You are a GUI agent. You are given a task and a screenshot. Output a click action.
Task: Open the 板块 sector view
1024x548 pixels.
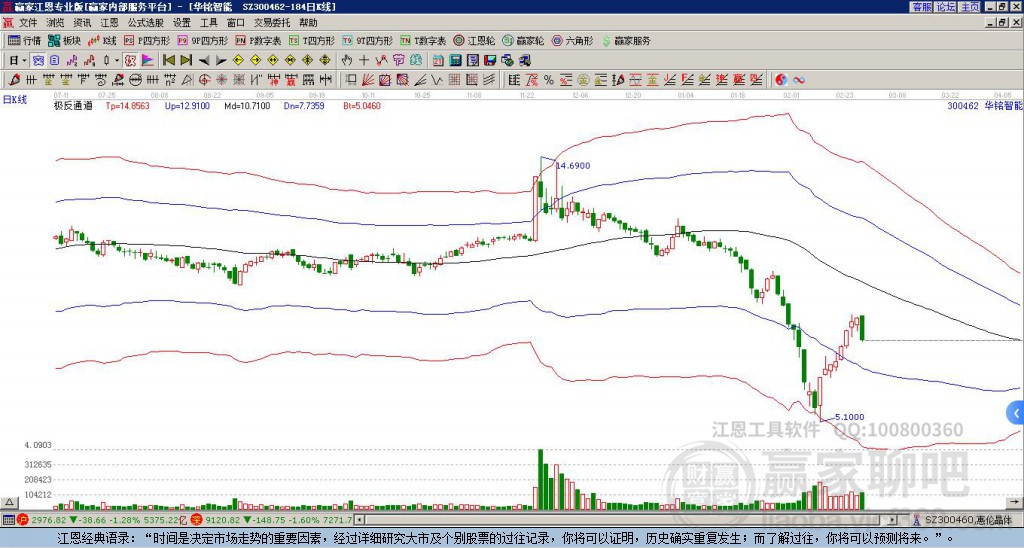[x=65, y=40]
